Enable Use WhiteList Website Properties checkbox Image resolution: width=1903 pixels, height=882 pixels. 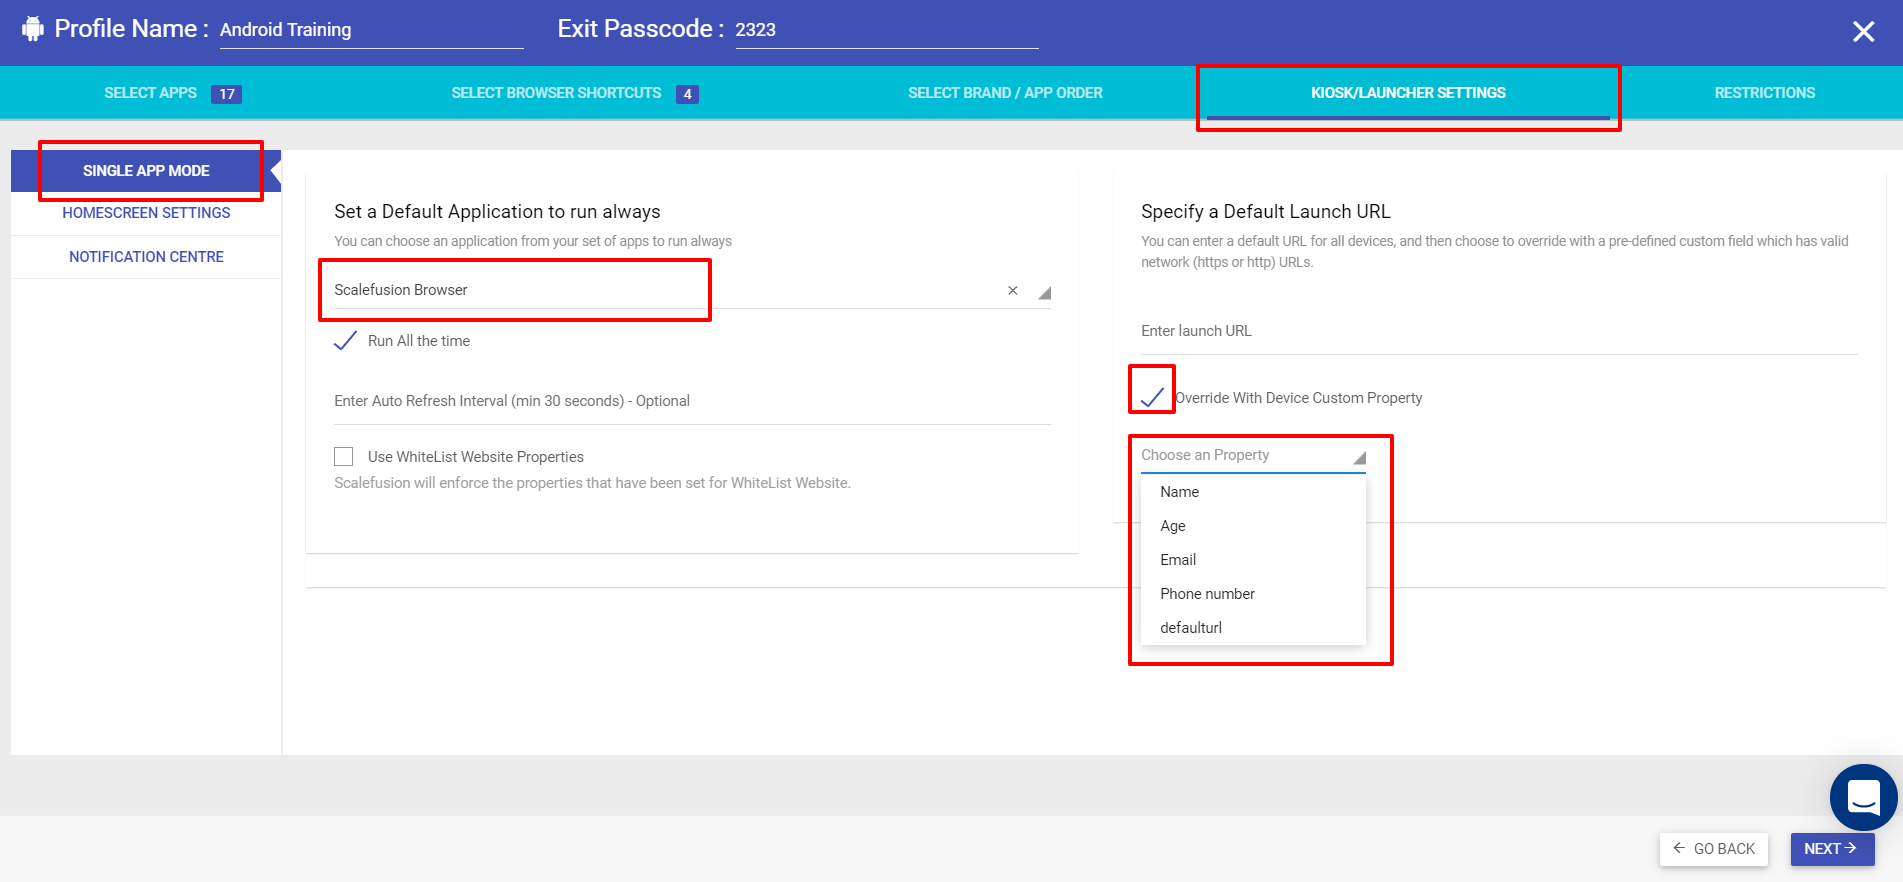point(344,457)
